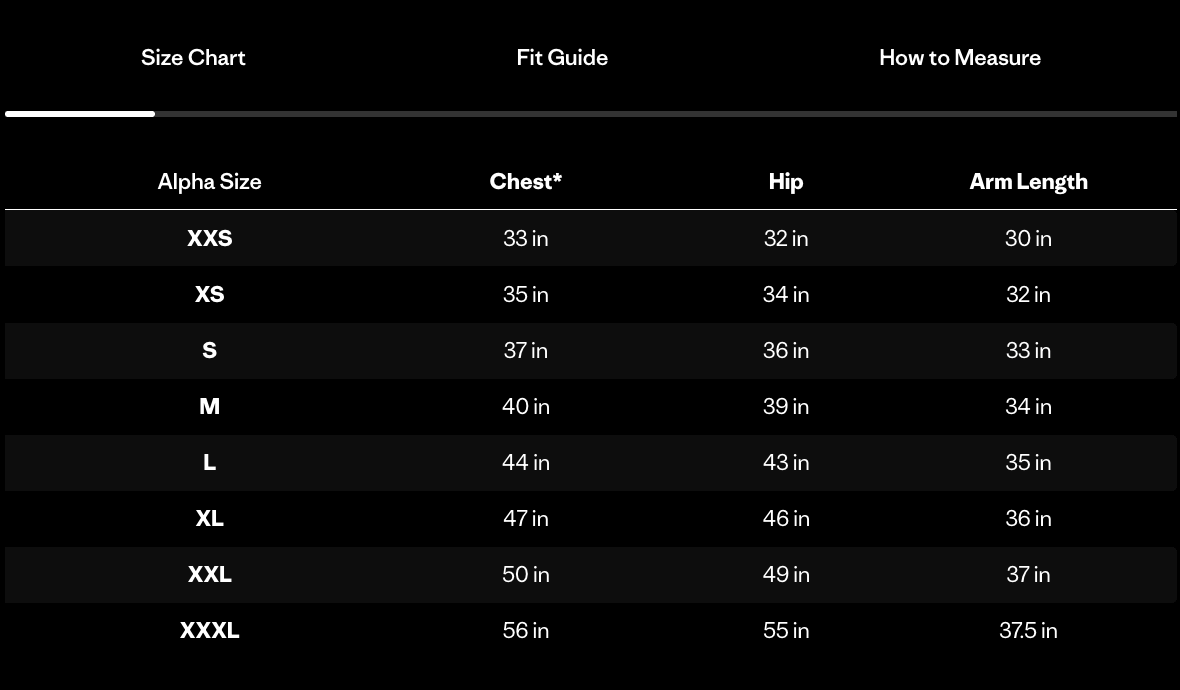This screenshot has height=690, width=1180.
Task: Select the XXXL size label
Action: [x=209, y=630]
